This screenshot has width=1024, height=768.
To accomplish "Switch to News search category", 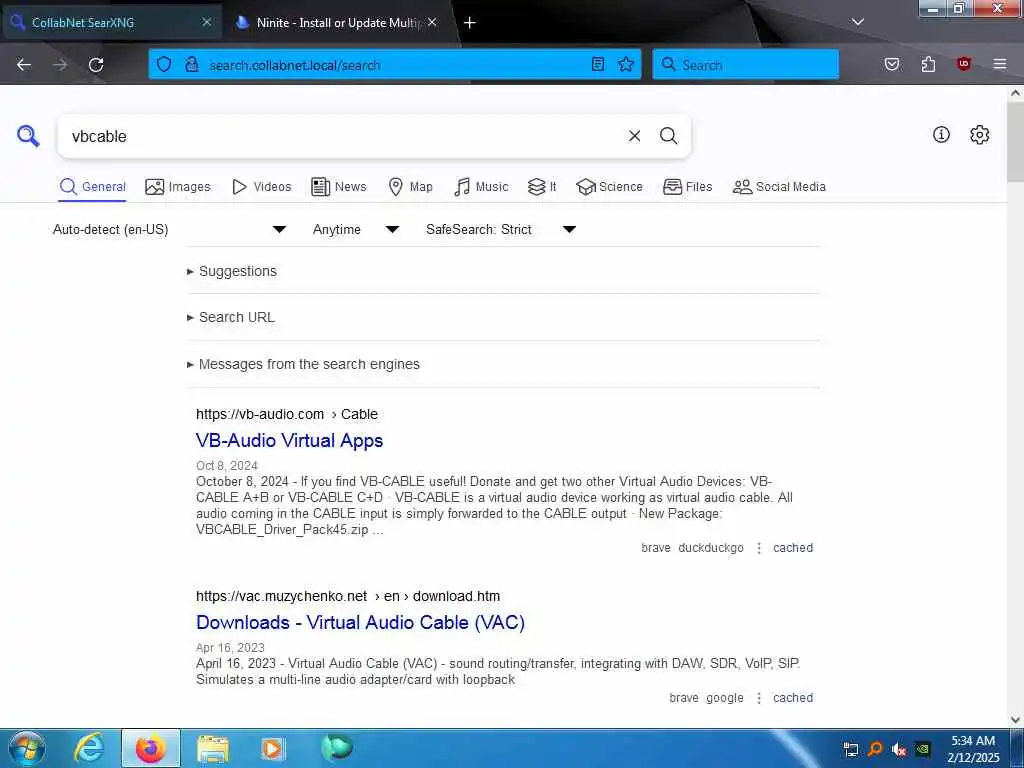I will (x=339, y=187).
